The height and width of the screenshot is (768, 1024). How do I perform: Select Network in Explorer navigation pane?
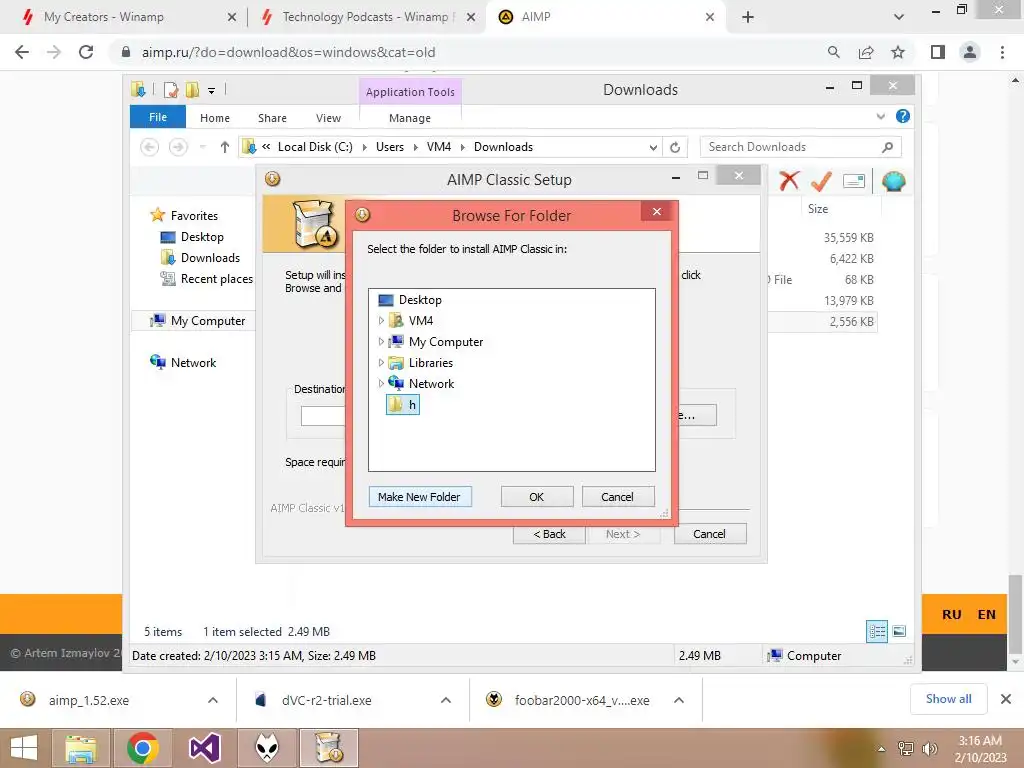pyautogui.click(x=193, y=362)
